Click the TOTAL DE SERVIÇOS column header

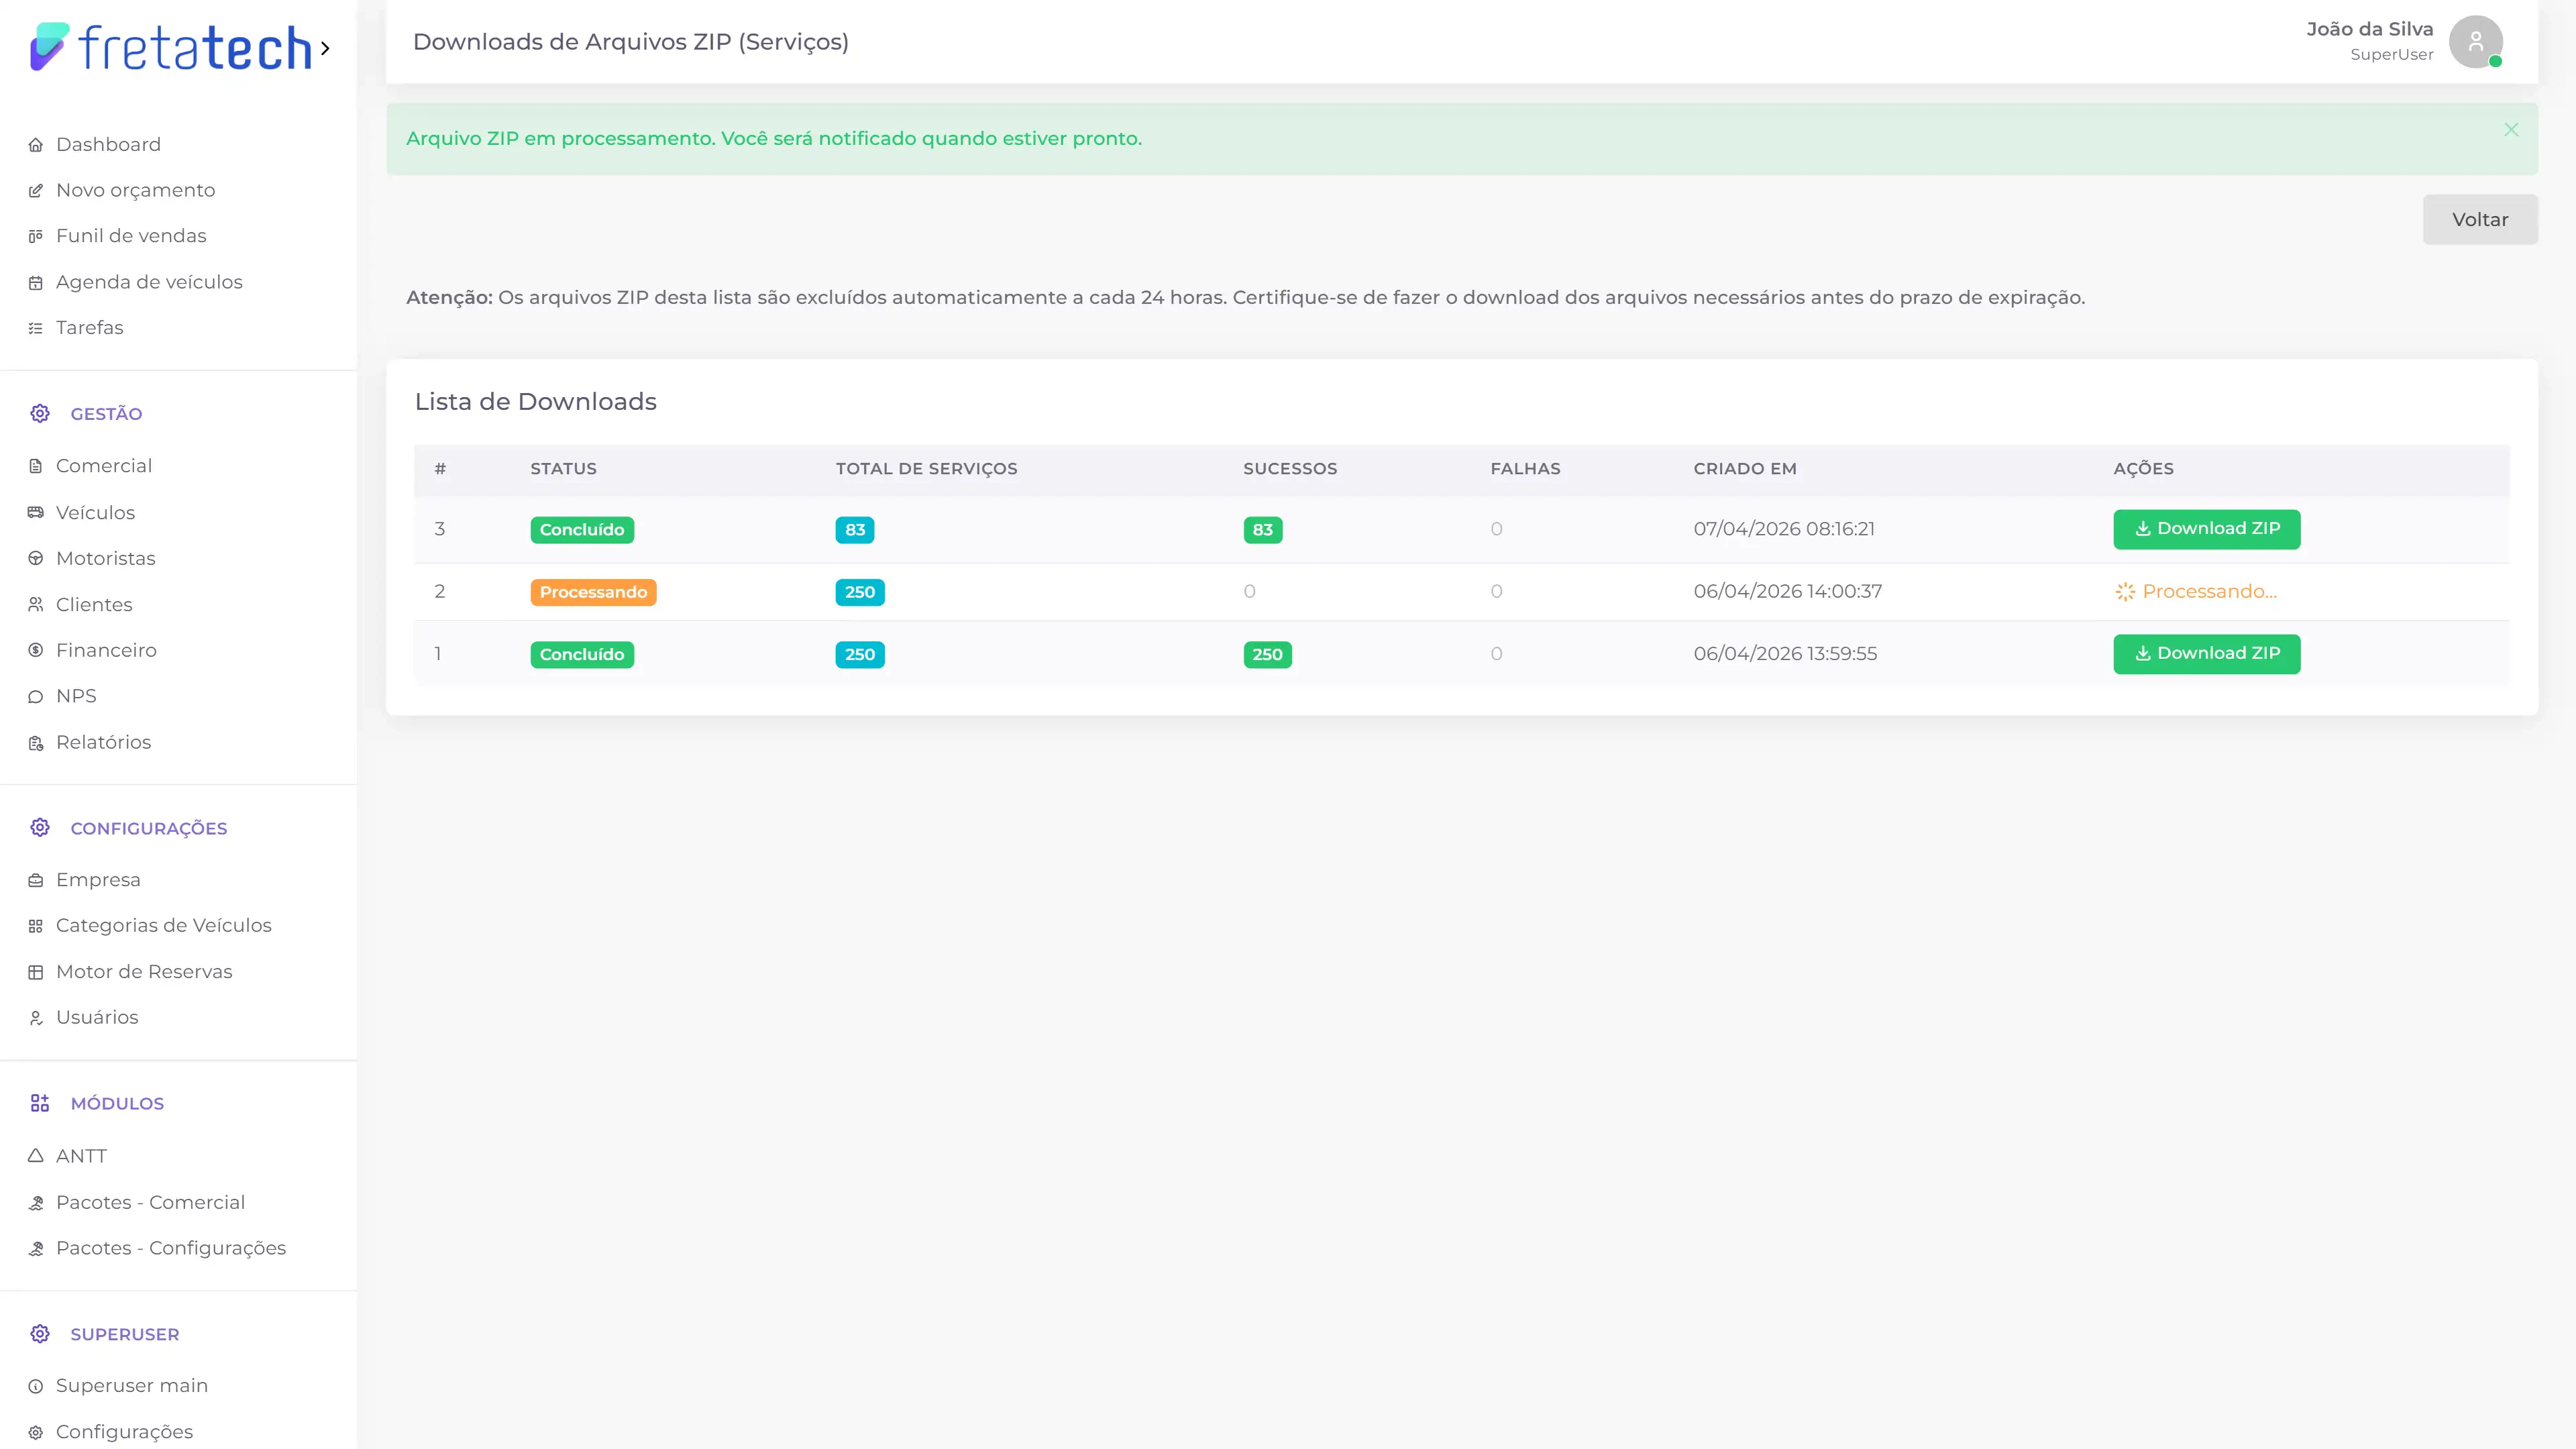[926, 469]
